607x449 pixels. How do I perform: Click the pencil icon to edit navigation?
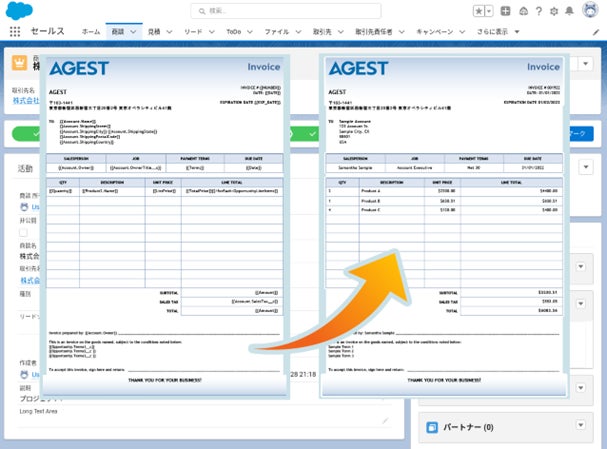click(596, 33)
